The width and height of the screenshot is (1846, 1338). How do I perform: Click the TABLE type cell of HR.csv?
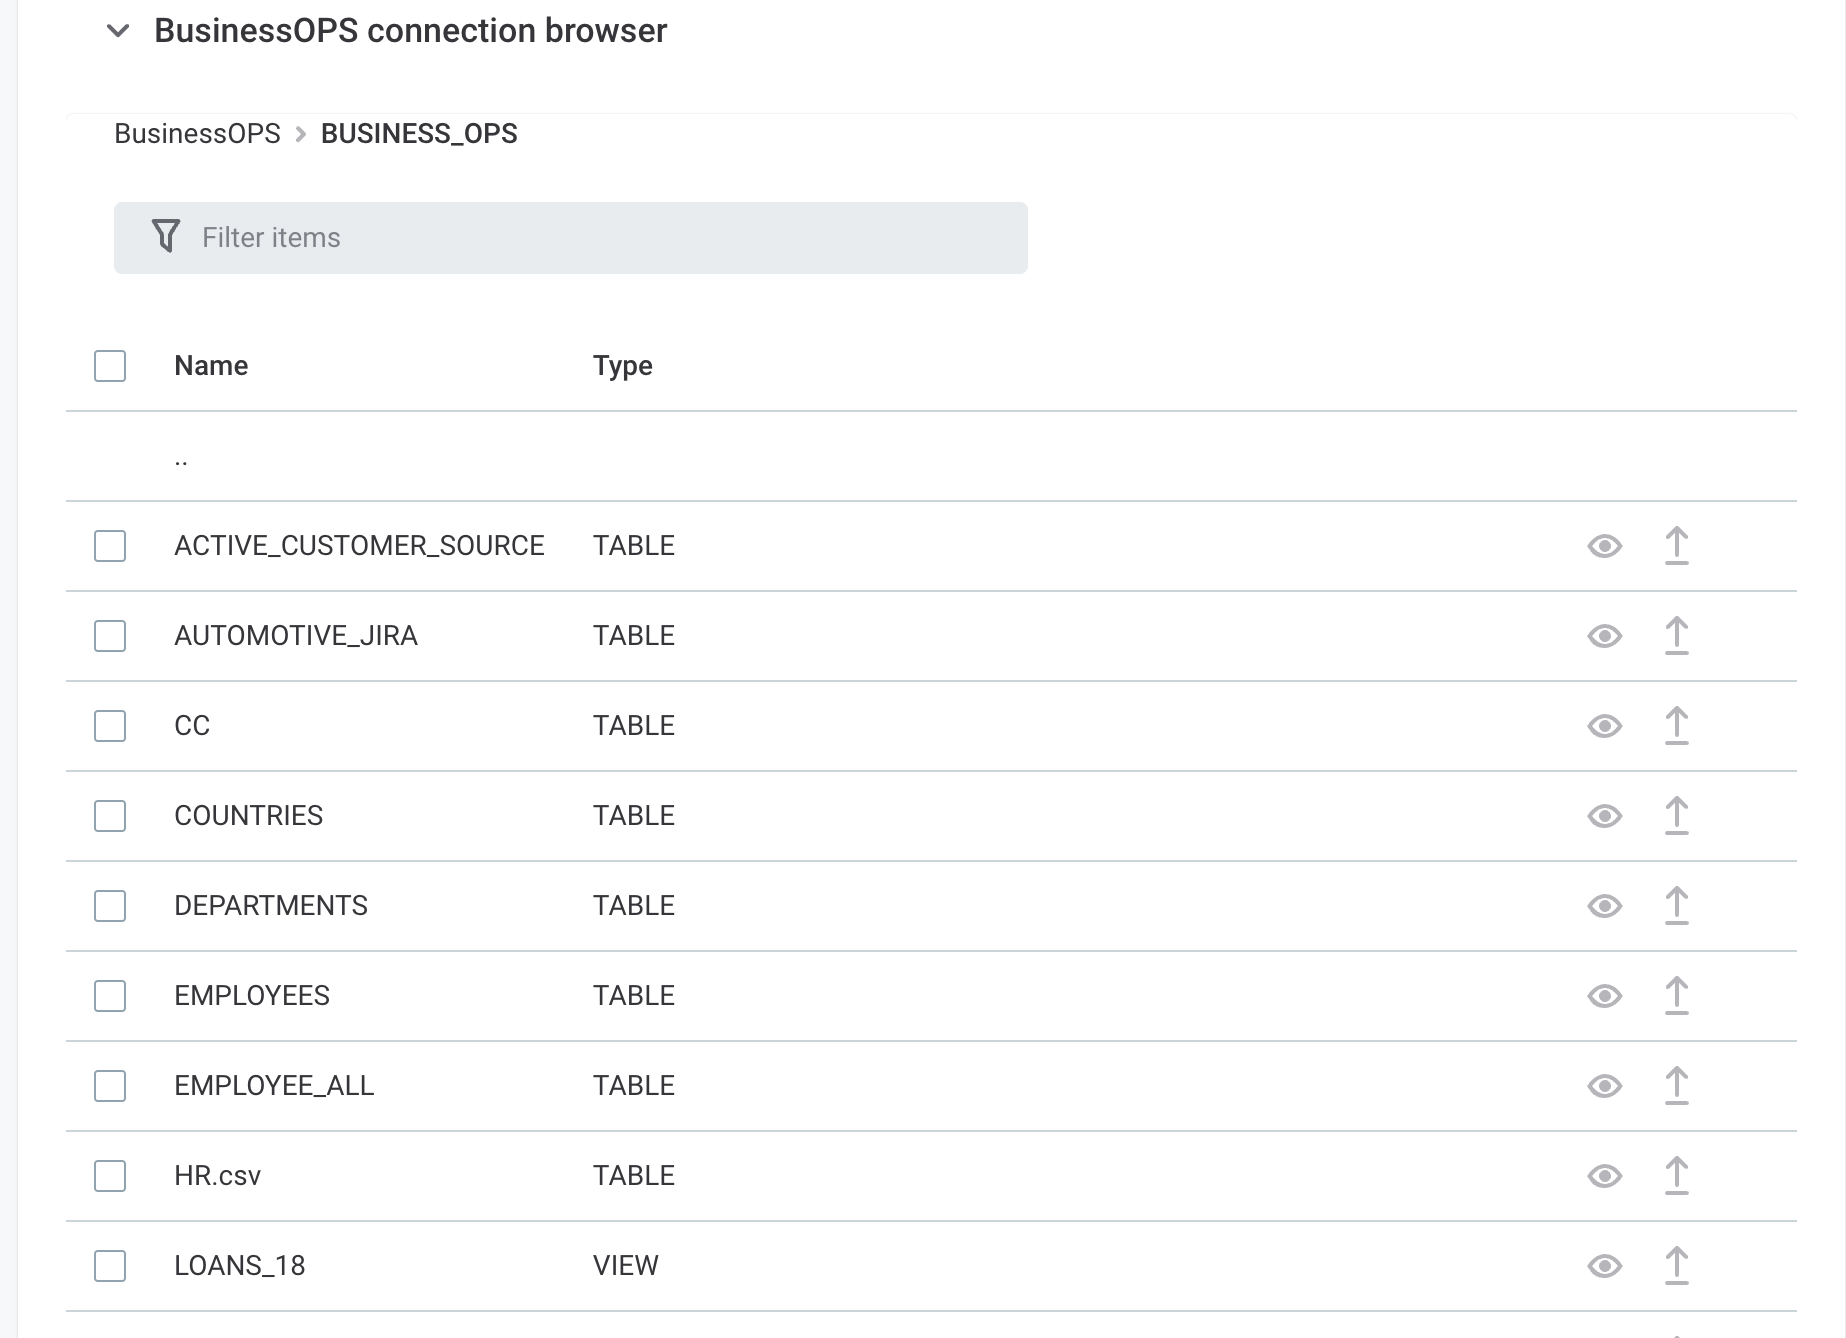634,1176
